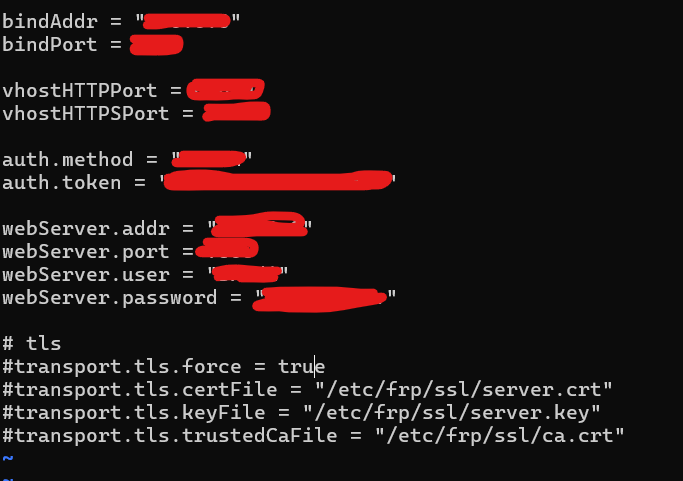
Task: Place cursor on the webServer.addr key
Action: click(x=86, y=229)
